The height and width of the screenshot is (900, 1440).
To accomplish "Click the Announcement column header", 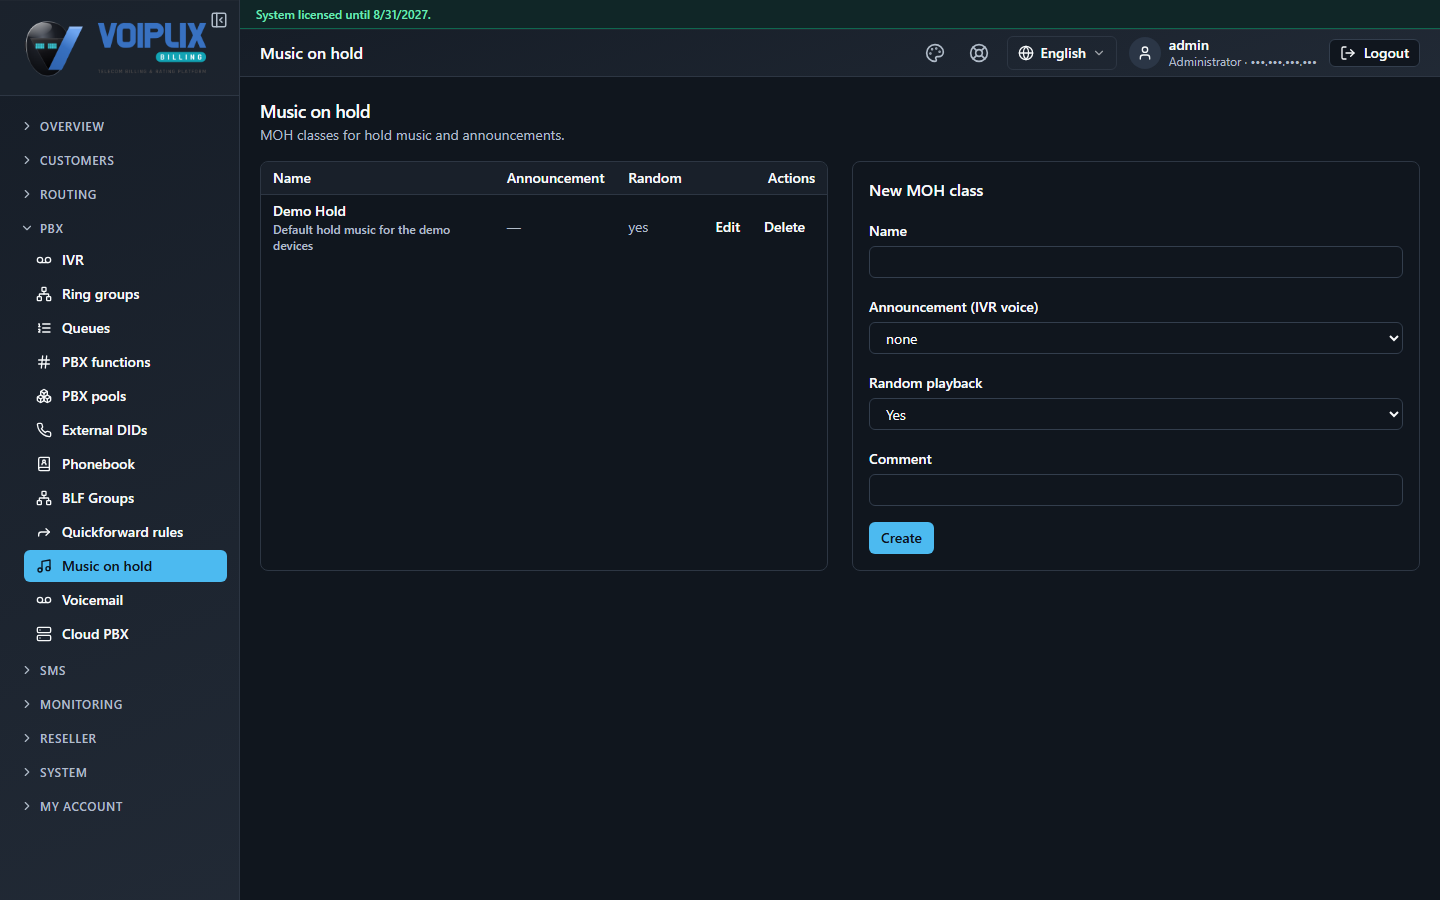I will [555, 178].
